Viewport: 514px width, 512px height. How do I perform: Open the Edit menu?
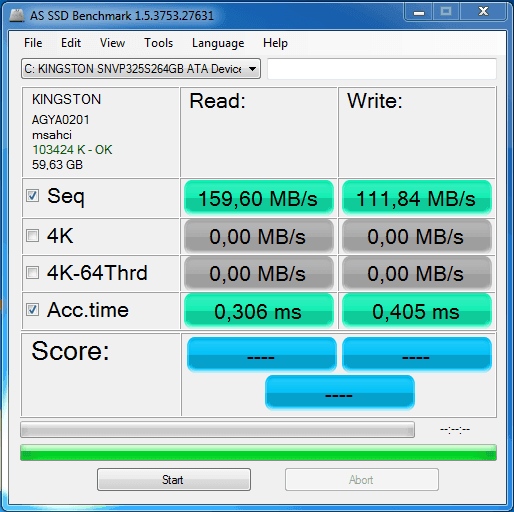pyautogui.click(x=71, y=43)
